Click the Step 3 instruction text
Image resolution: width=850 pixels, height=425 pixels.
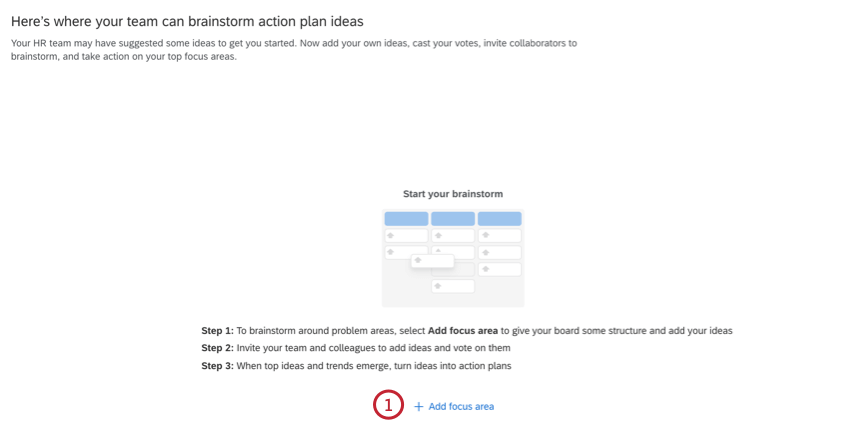(370, 365)
